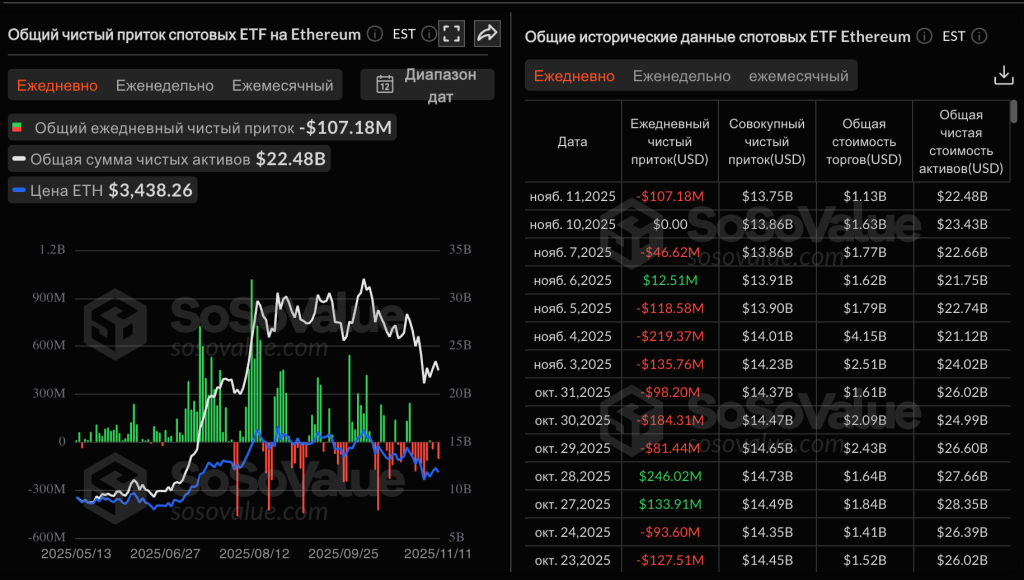Toggle total net assets line in legend

tap(18, 158)
